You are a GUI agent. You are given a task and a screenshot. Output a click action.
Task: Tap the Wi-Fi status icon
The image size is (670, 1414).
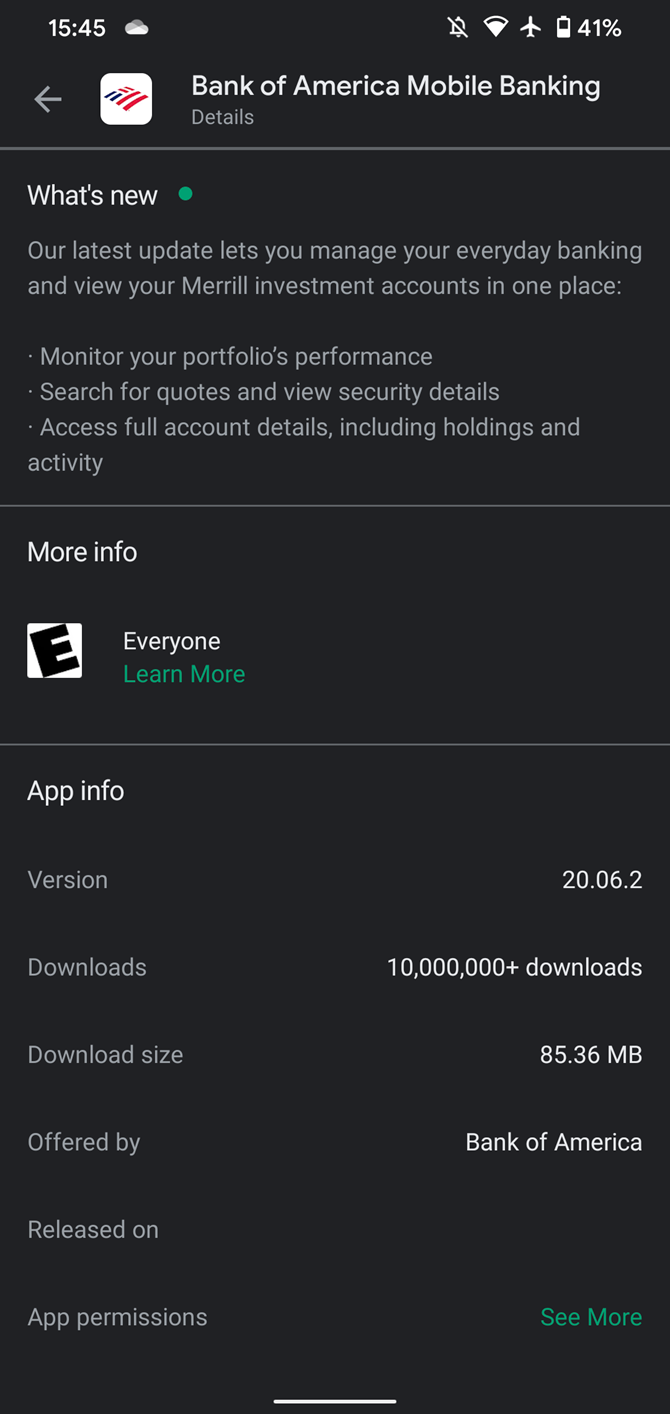(x=495, y=28)
